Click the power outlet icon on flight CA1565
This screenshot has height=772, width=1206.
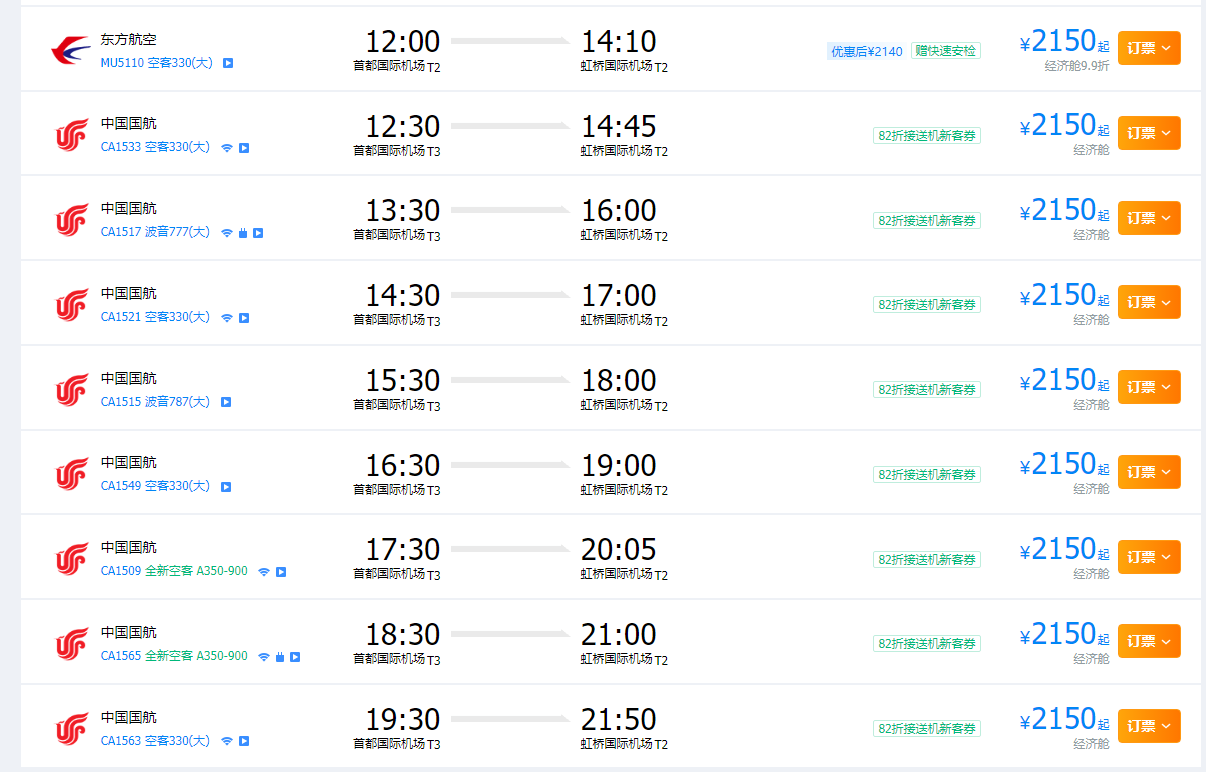pos(280,657)
